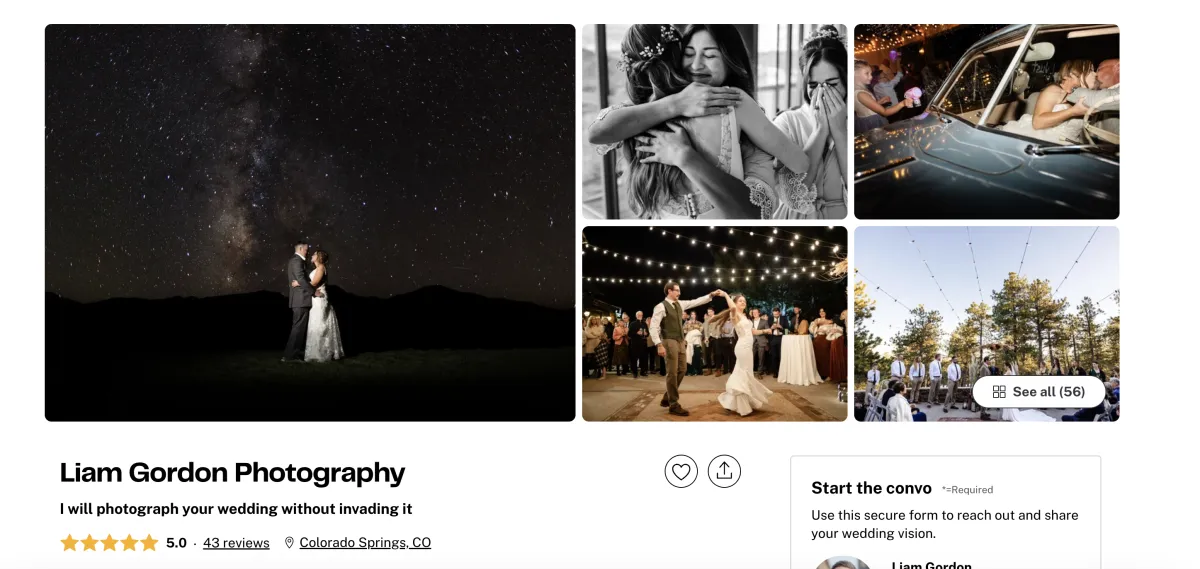Open the Colorado Springs, CO location link

click(365, 543)
